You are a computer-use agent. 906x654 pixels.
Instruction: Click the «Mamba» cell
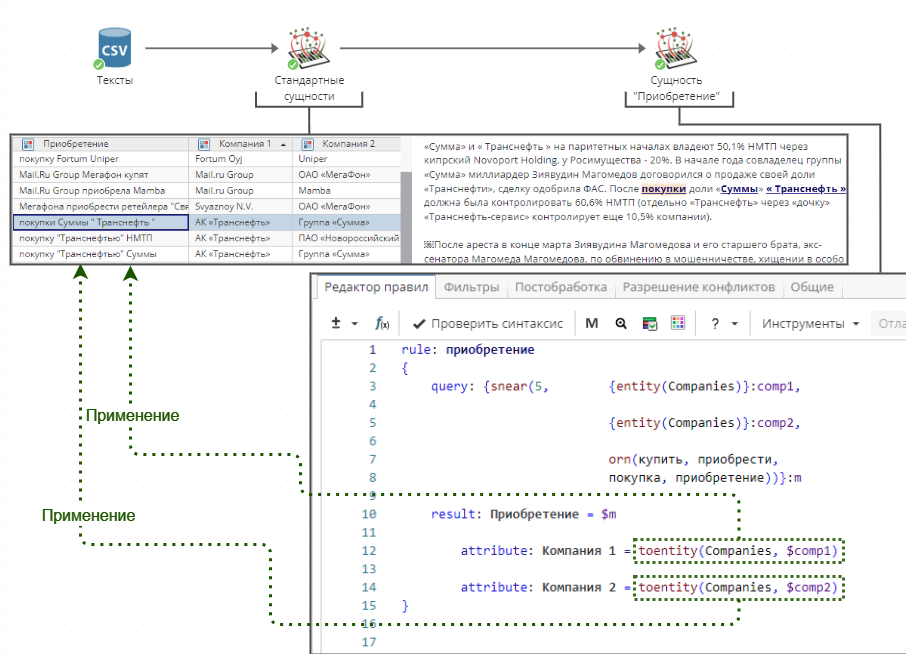pos(347,191)
